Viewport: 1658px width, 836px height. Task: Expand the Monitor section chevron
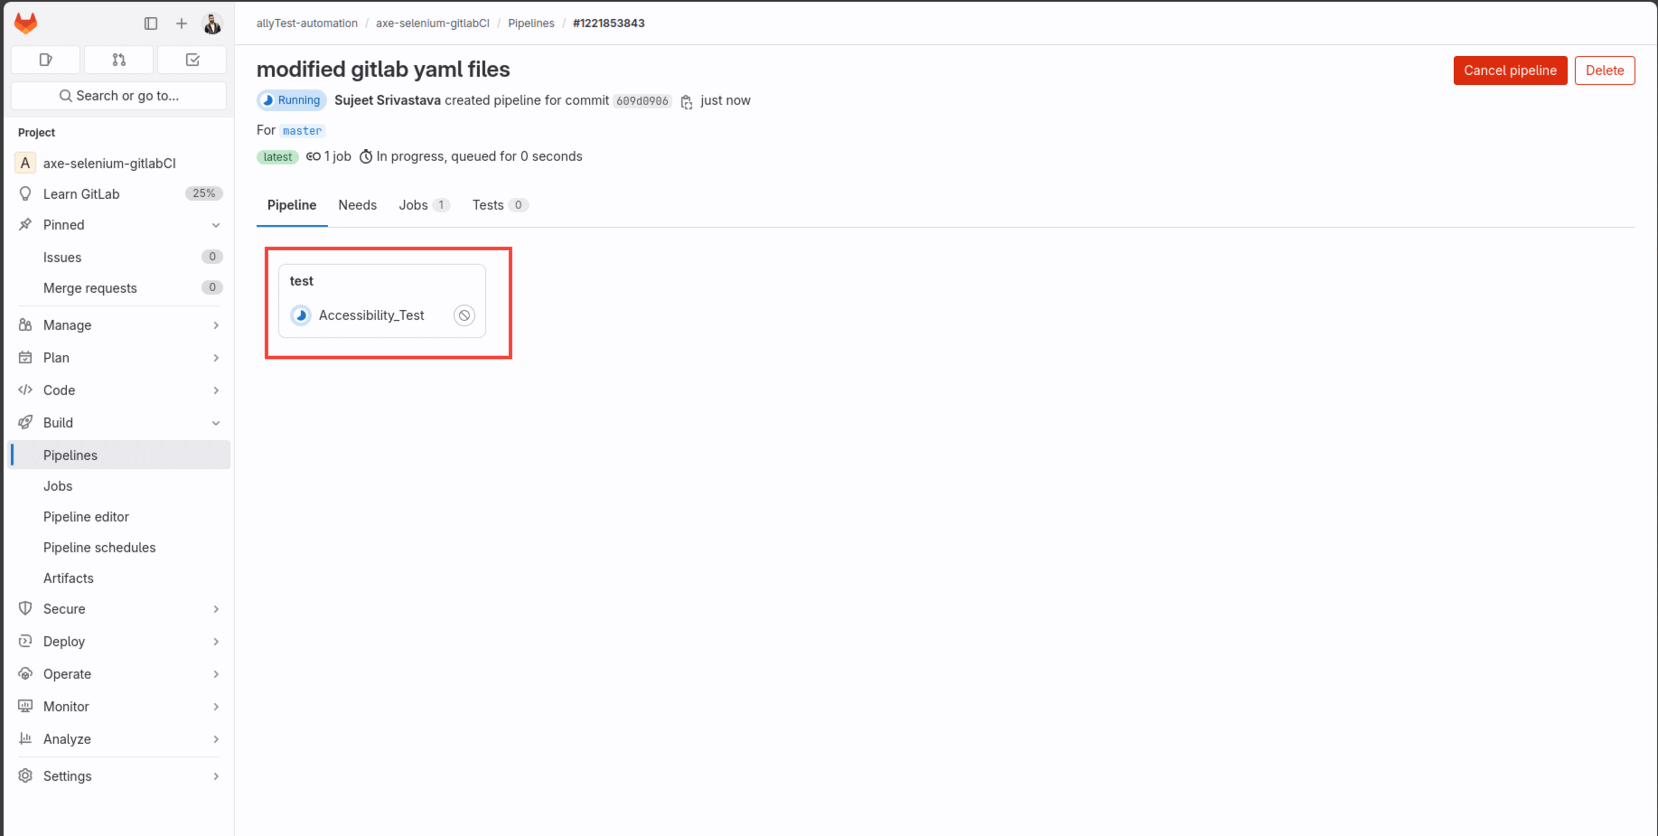[x=216, y=707]
